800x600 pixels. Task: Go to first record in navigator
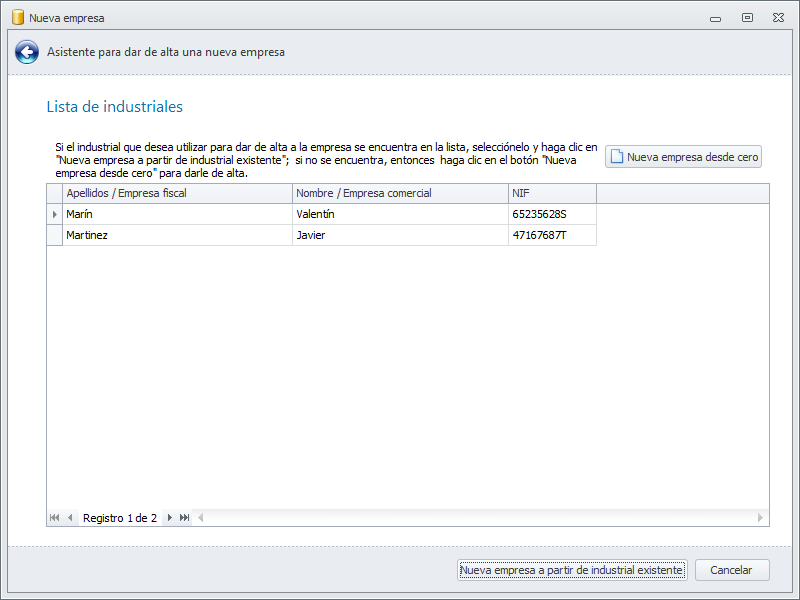54,518
